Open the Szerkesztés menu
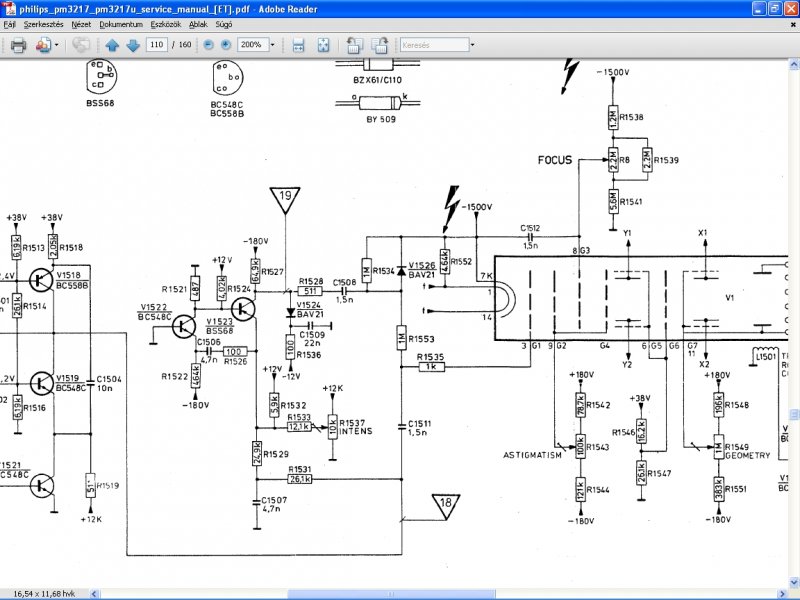The height and width of the screenshot is (600, 800). click(43, 24)
